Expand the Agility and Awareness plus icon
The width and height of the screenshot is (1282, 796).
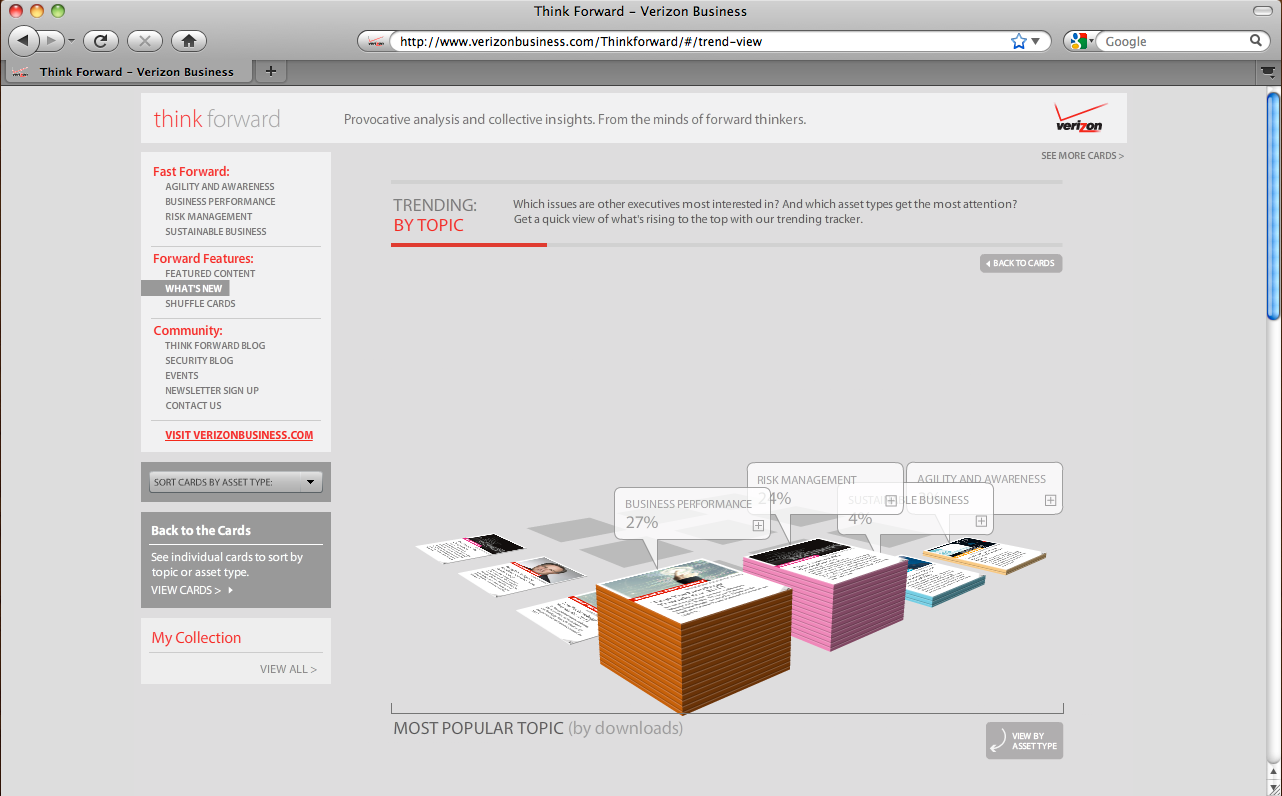(1050, 500)
